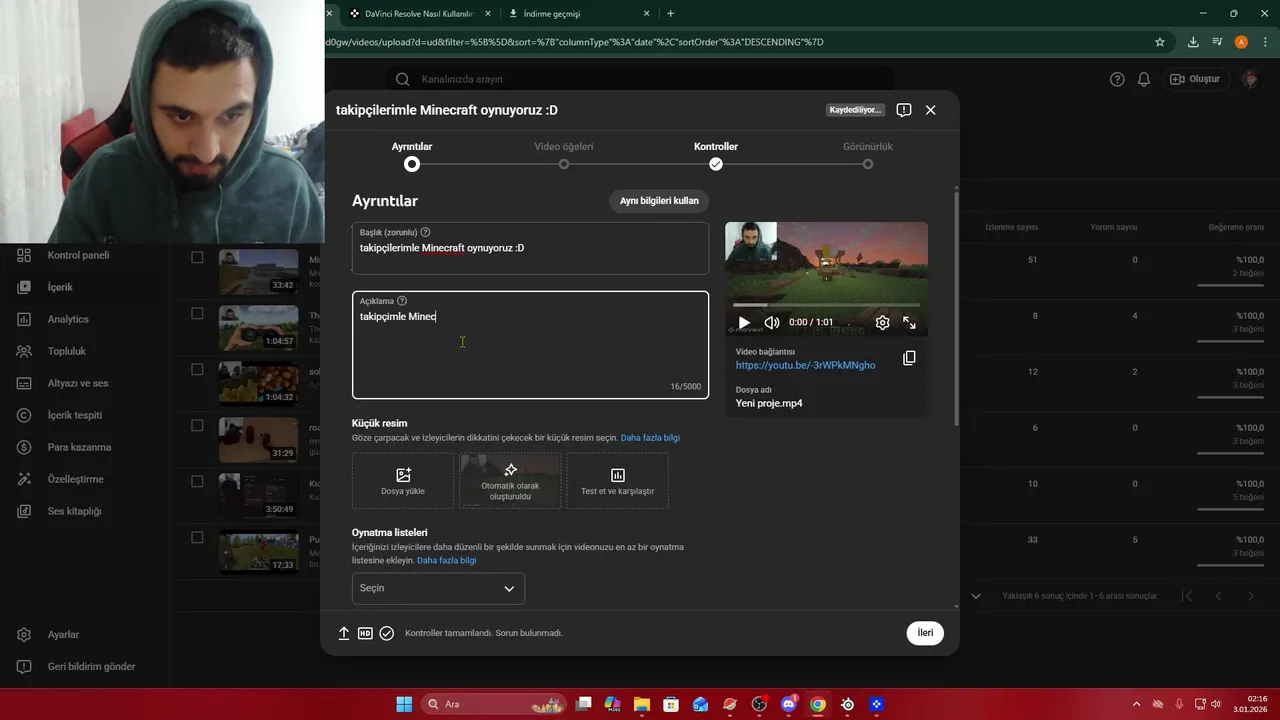Screen dimensions: 1280x720
Task: Play the video preview
Action: coord(744,322)
